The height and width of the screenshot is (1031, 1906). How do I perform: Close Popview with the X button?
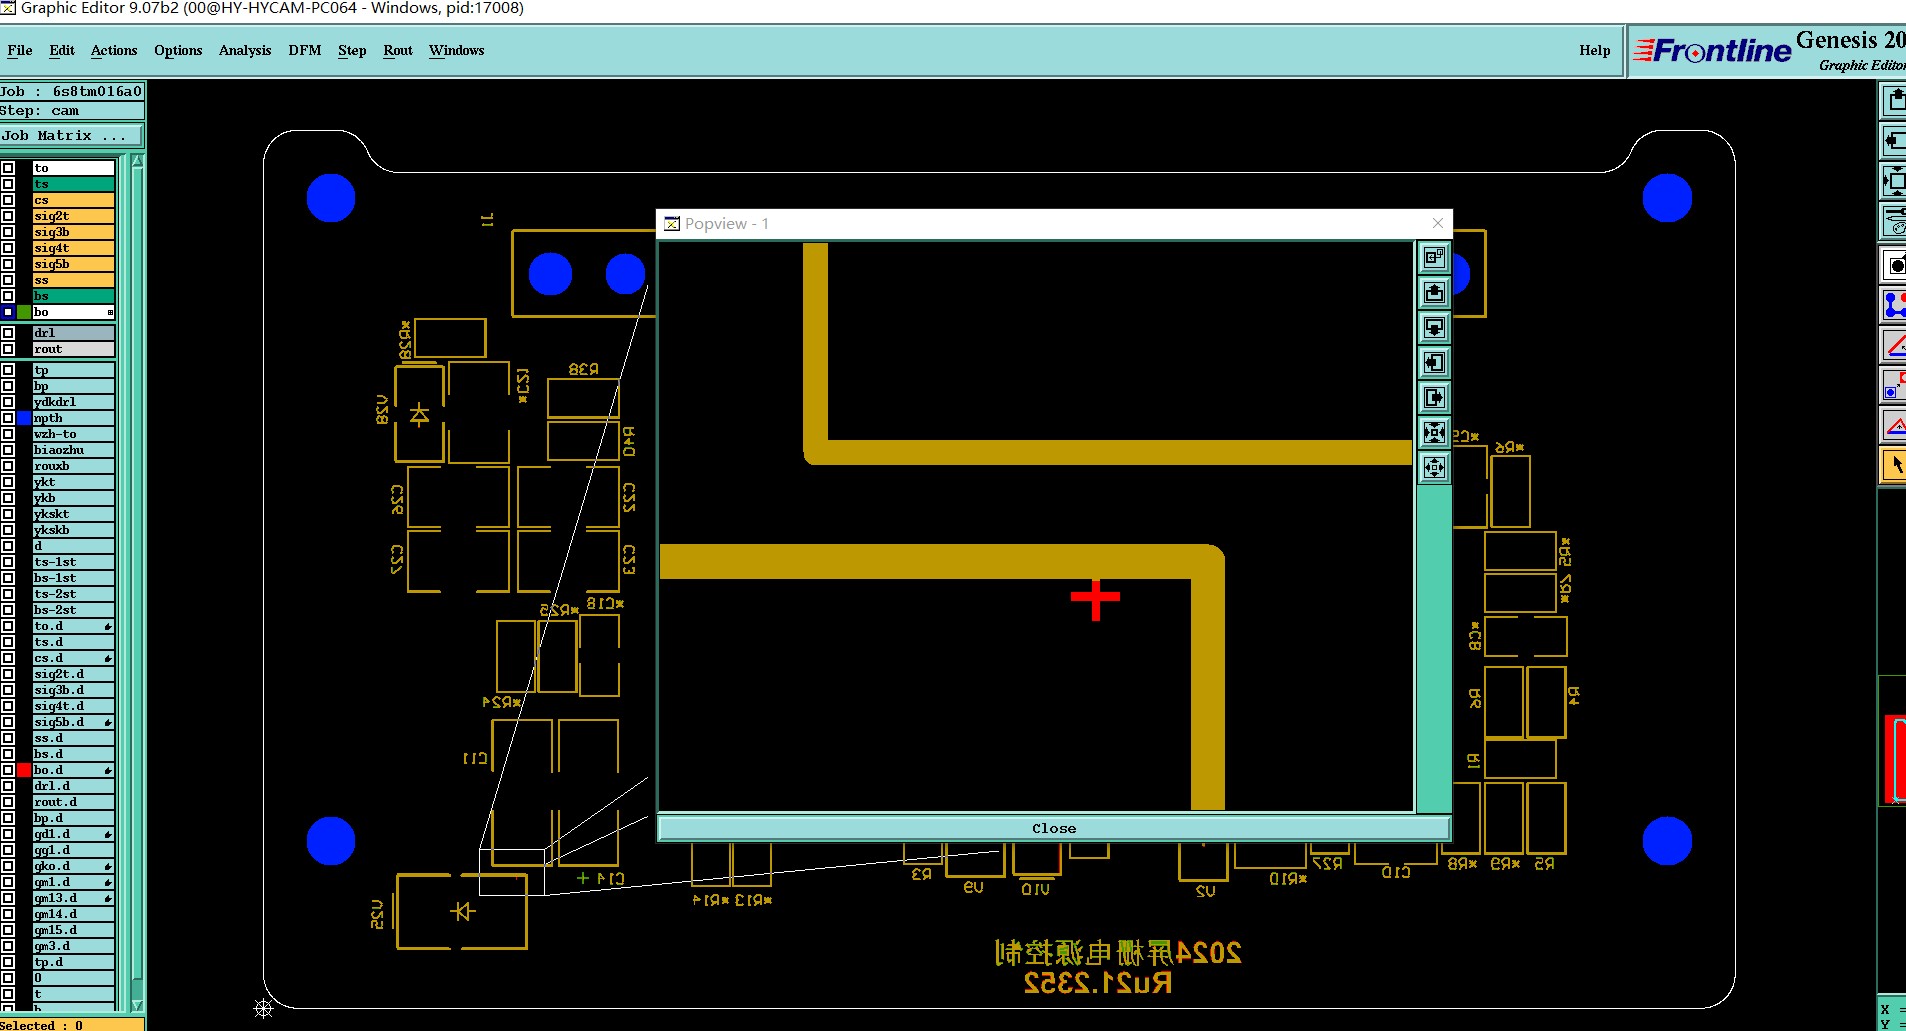pyautogui.click(x=1438, y=223)
